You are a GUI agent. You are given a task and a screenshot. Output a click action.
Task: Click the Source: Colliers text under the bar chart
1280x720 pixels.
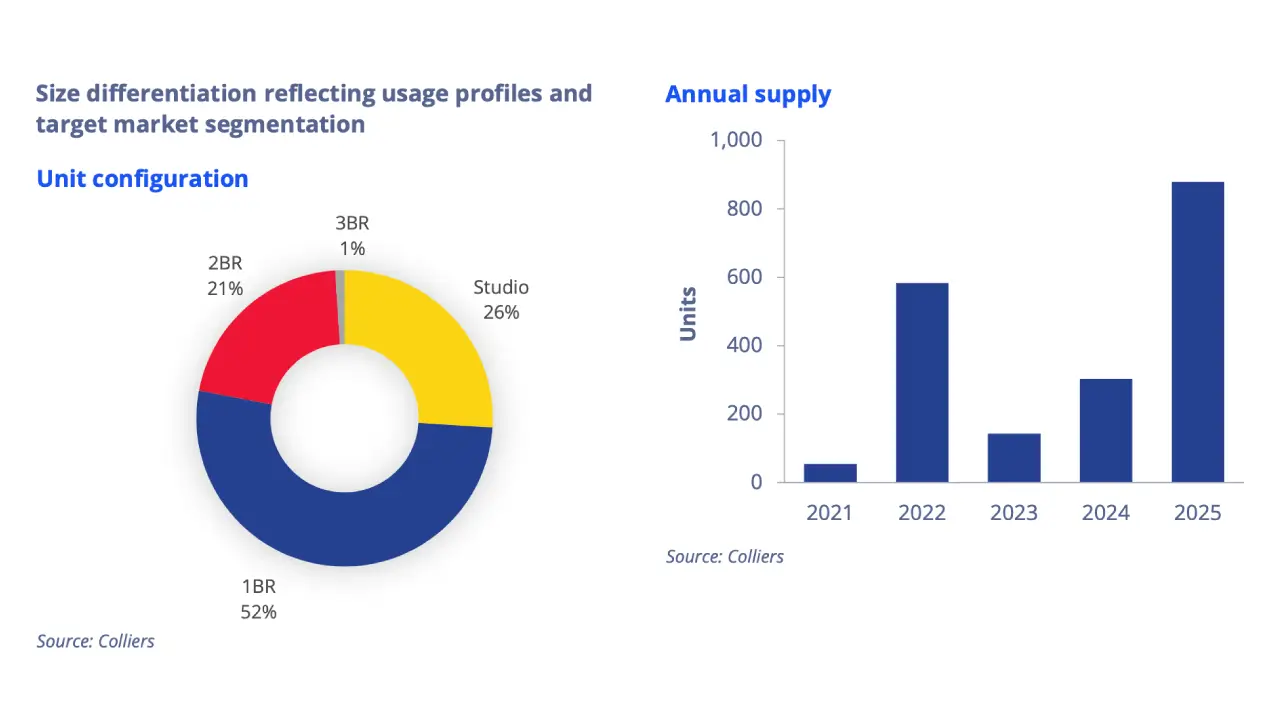pyautogui.click(x=725, y=556)
